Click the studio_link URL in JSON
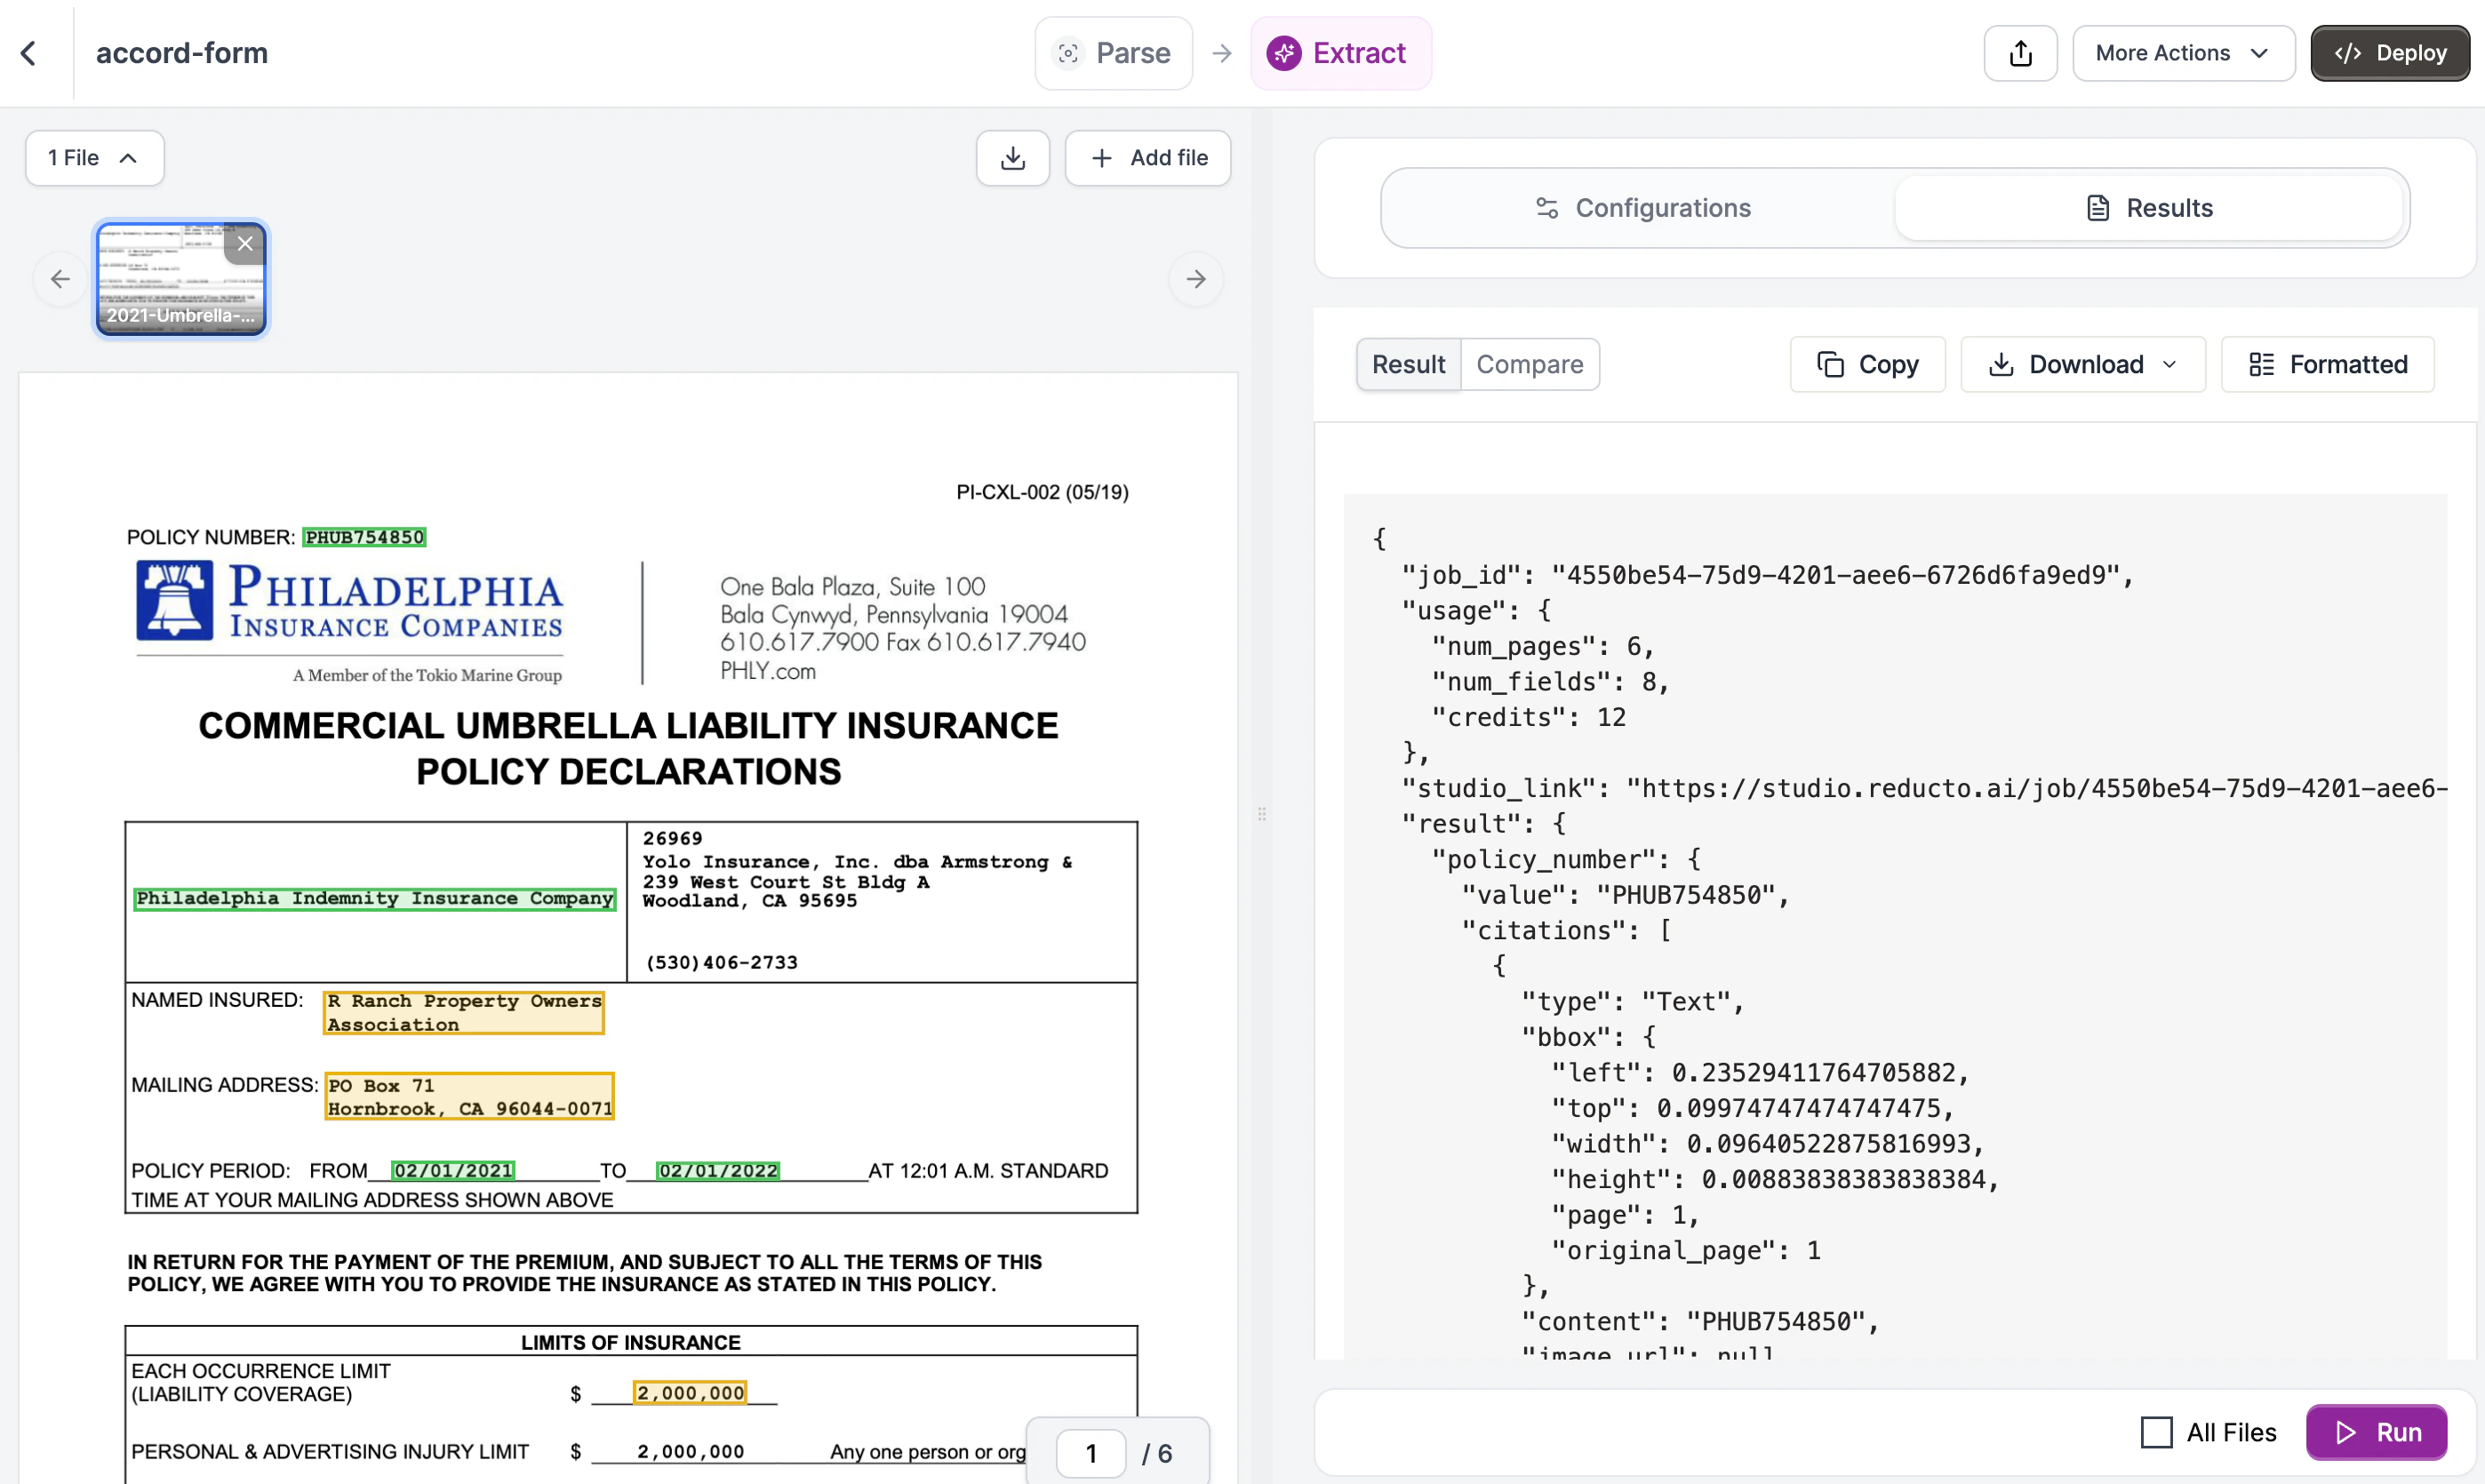This screenshot has width=2485, height=1484. click(x=2036, y=788)
